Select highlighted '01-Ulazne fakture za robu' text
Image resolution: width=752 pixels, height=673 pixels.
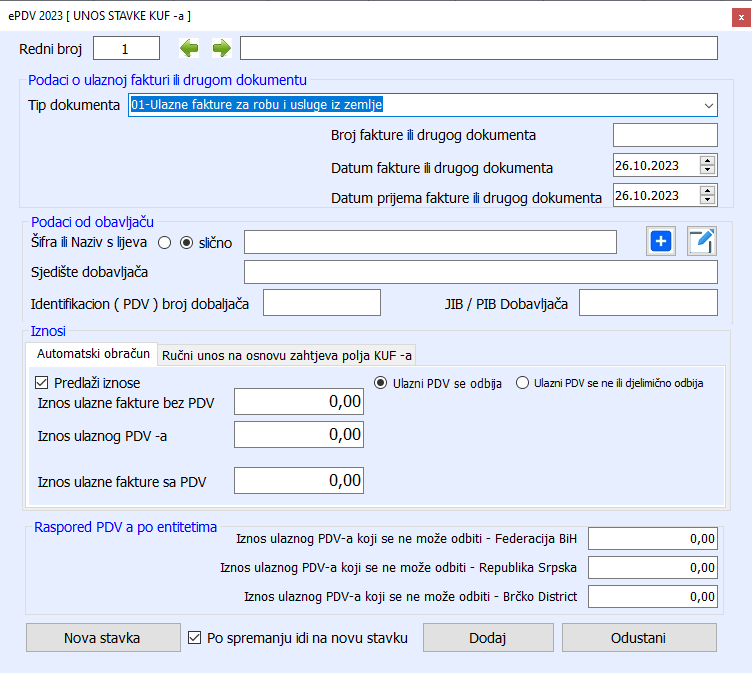[x=257, y=105]
